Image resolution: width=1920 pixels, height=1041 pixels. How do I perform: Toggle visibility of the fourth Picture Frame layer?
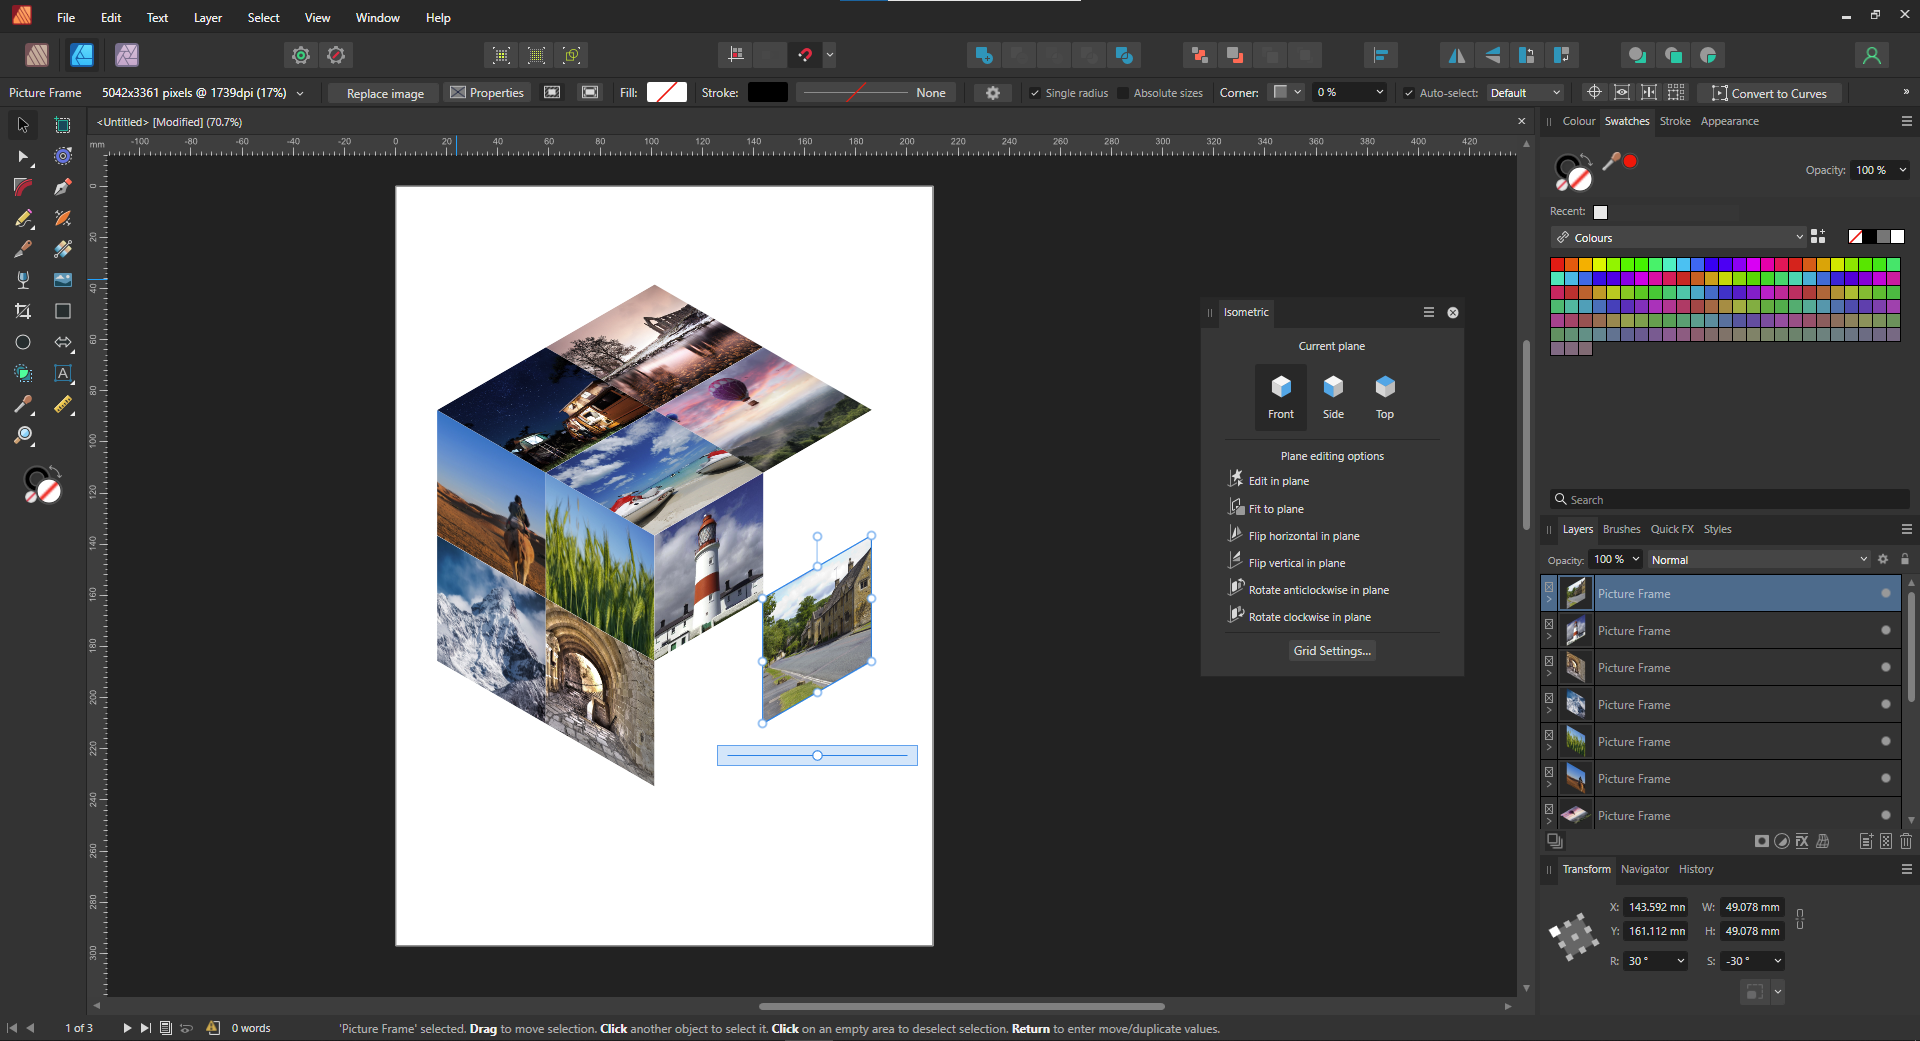pos(1886,705)
